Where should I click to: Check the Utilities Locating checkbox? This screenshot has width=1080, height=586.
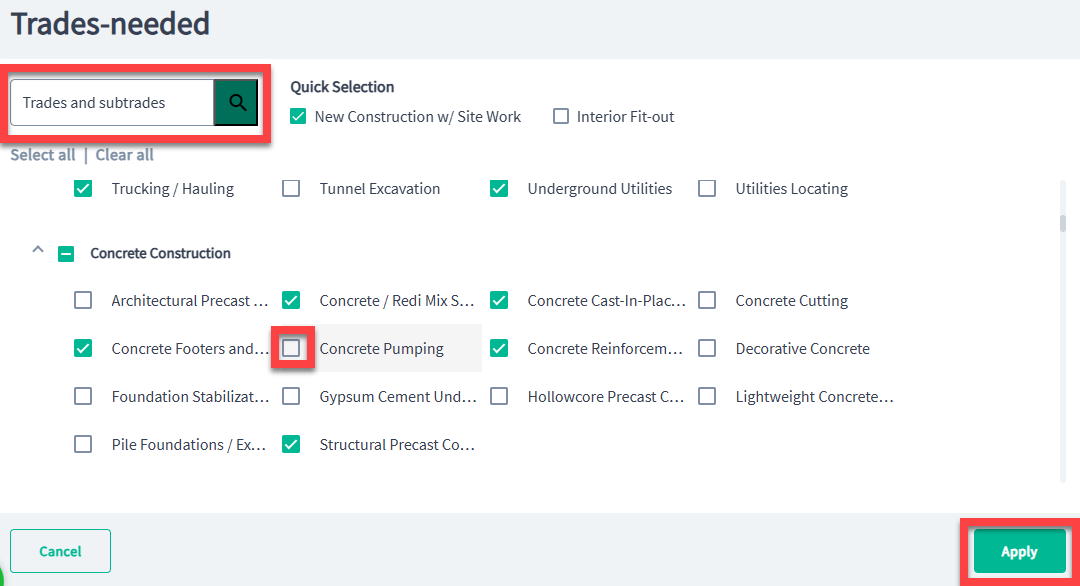[x=707, y=189]
